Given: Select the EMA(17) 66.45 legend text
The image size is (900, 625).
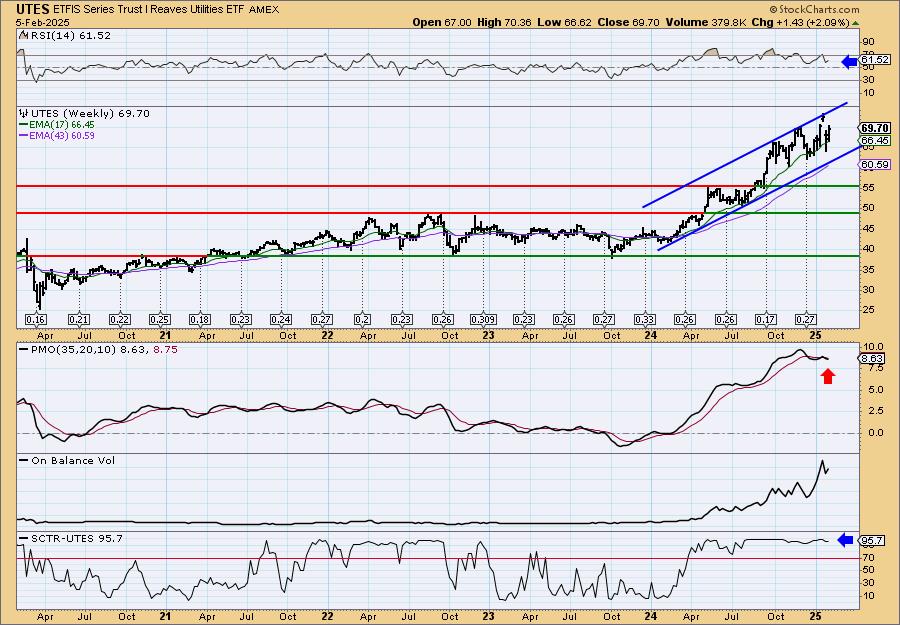Looking at the screenshot, I should [62, 125].
